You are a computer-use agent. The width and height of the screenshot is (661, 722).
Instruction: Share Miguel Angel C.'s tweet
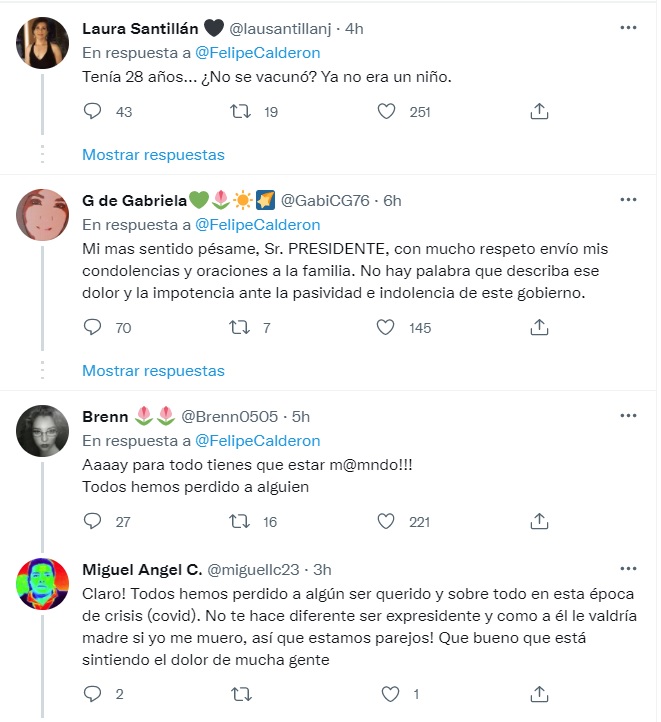pos(538,693)
